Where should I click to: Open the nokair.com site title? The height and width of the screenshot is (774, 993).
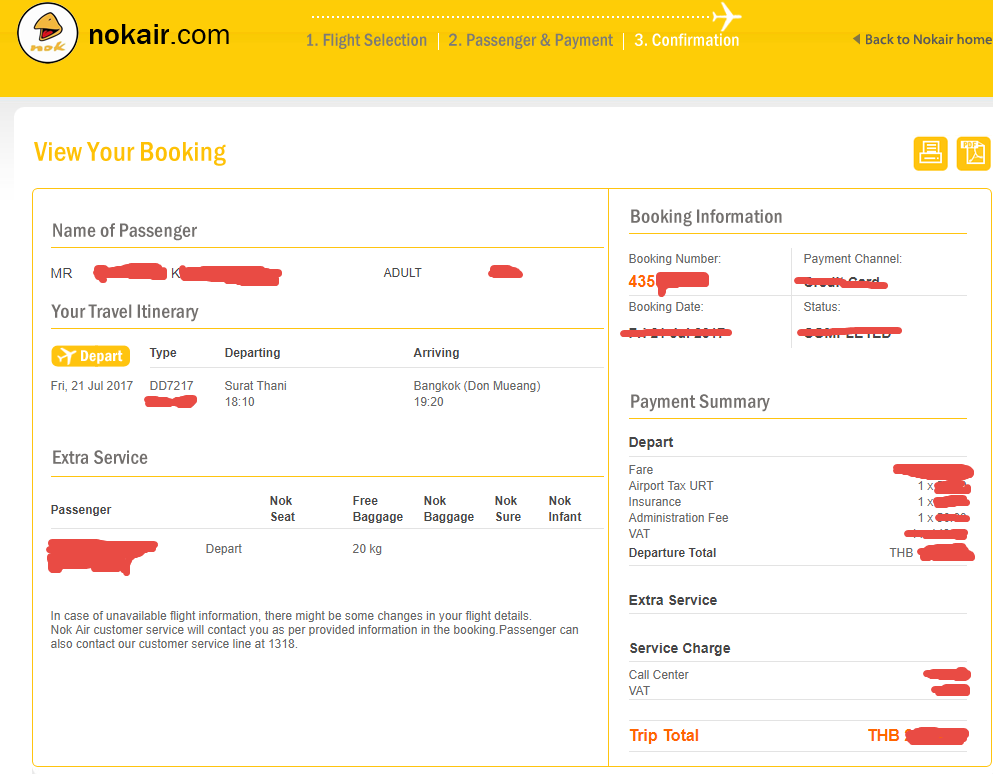pyautogui.click(x=159, y=34)
